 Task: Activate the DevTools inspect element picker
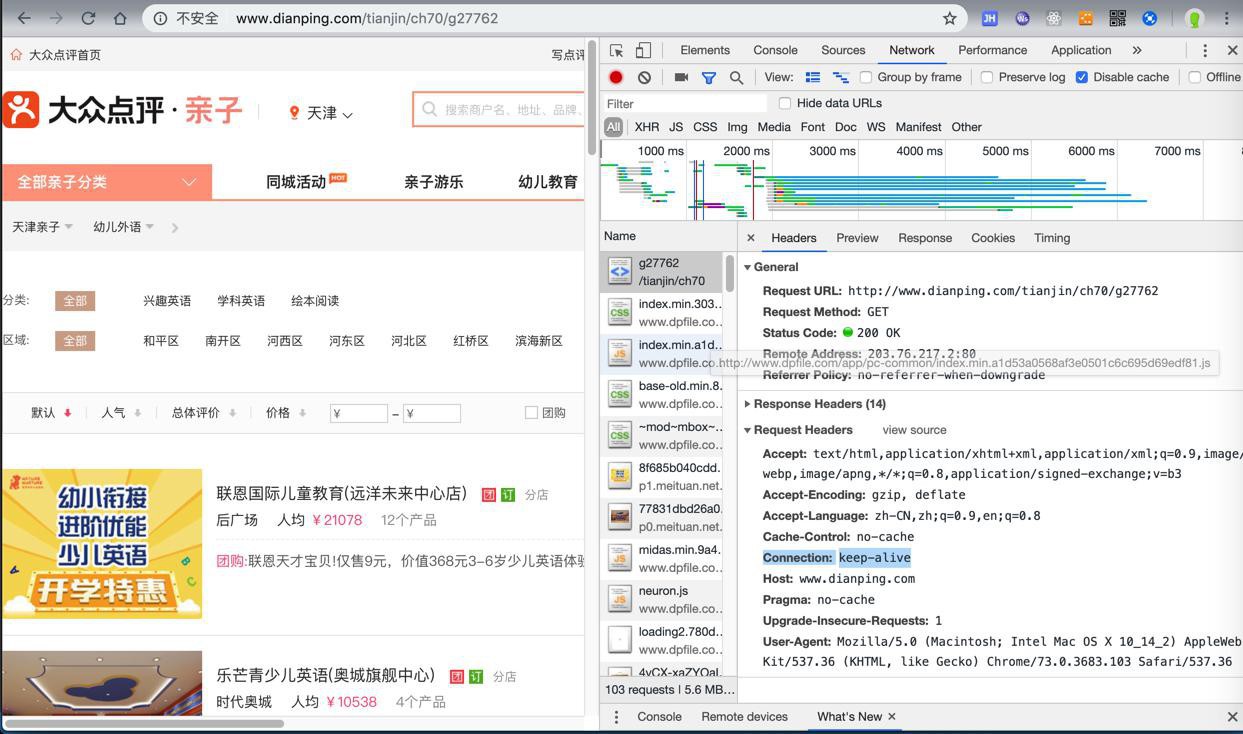point(617,50)
